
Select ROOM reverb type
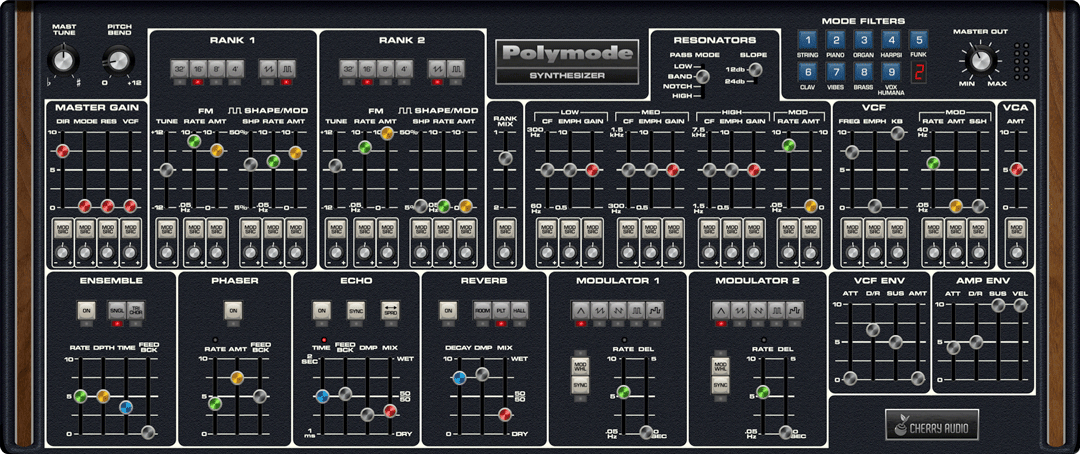tap(481, 310)
